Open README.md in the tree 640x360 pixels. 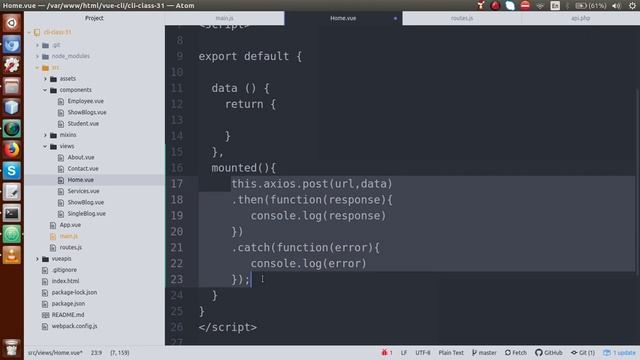pos(68,315)
